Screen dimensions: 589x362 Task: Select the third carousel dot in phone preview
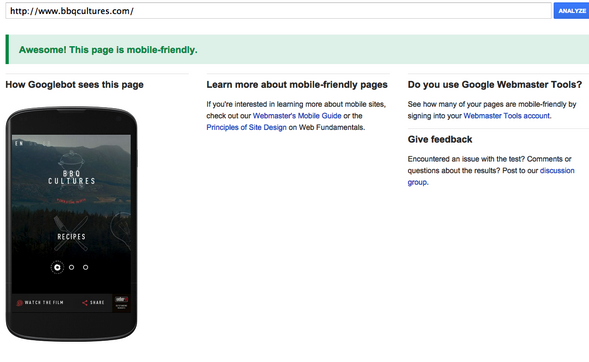pyautogui.click(x=86, y=267)
